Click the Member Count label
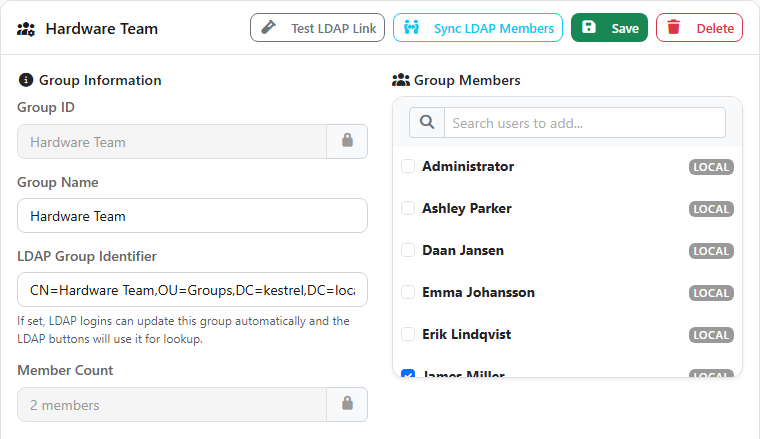 65,370
